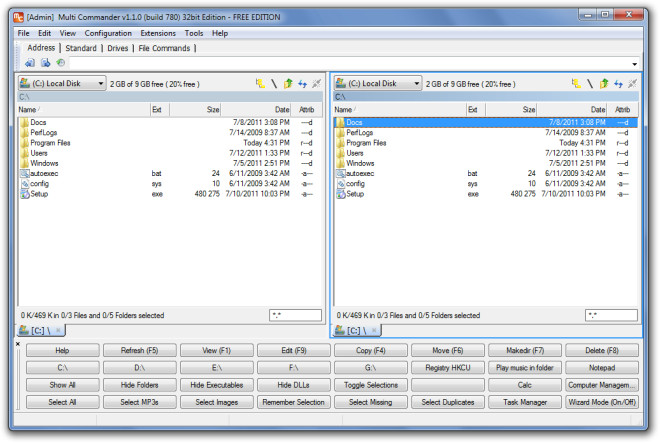Click the gray pin icon in the left panel
Image resolution: width=660 pixels, height=443 pixels.
pyautogui.click(x=317, y=83)
